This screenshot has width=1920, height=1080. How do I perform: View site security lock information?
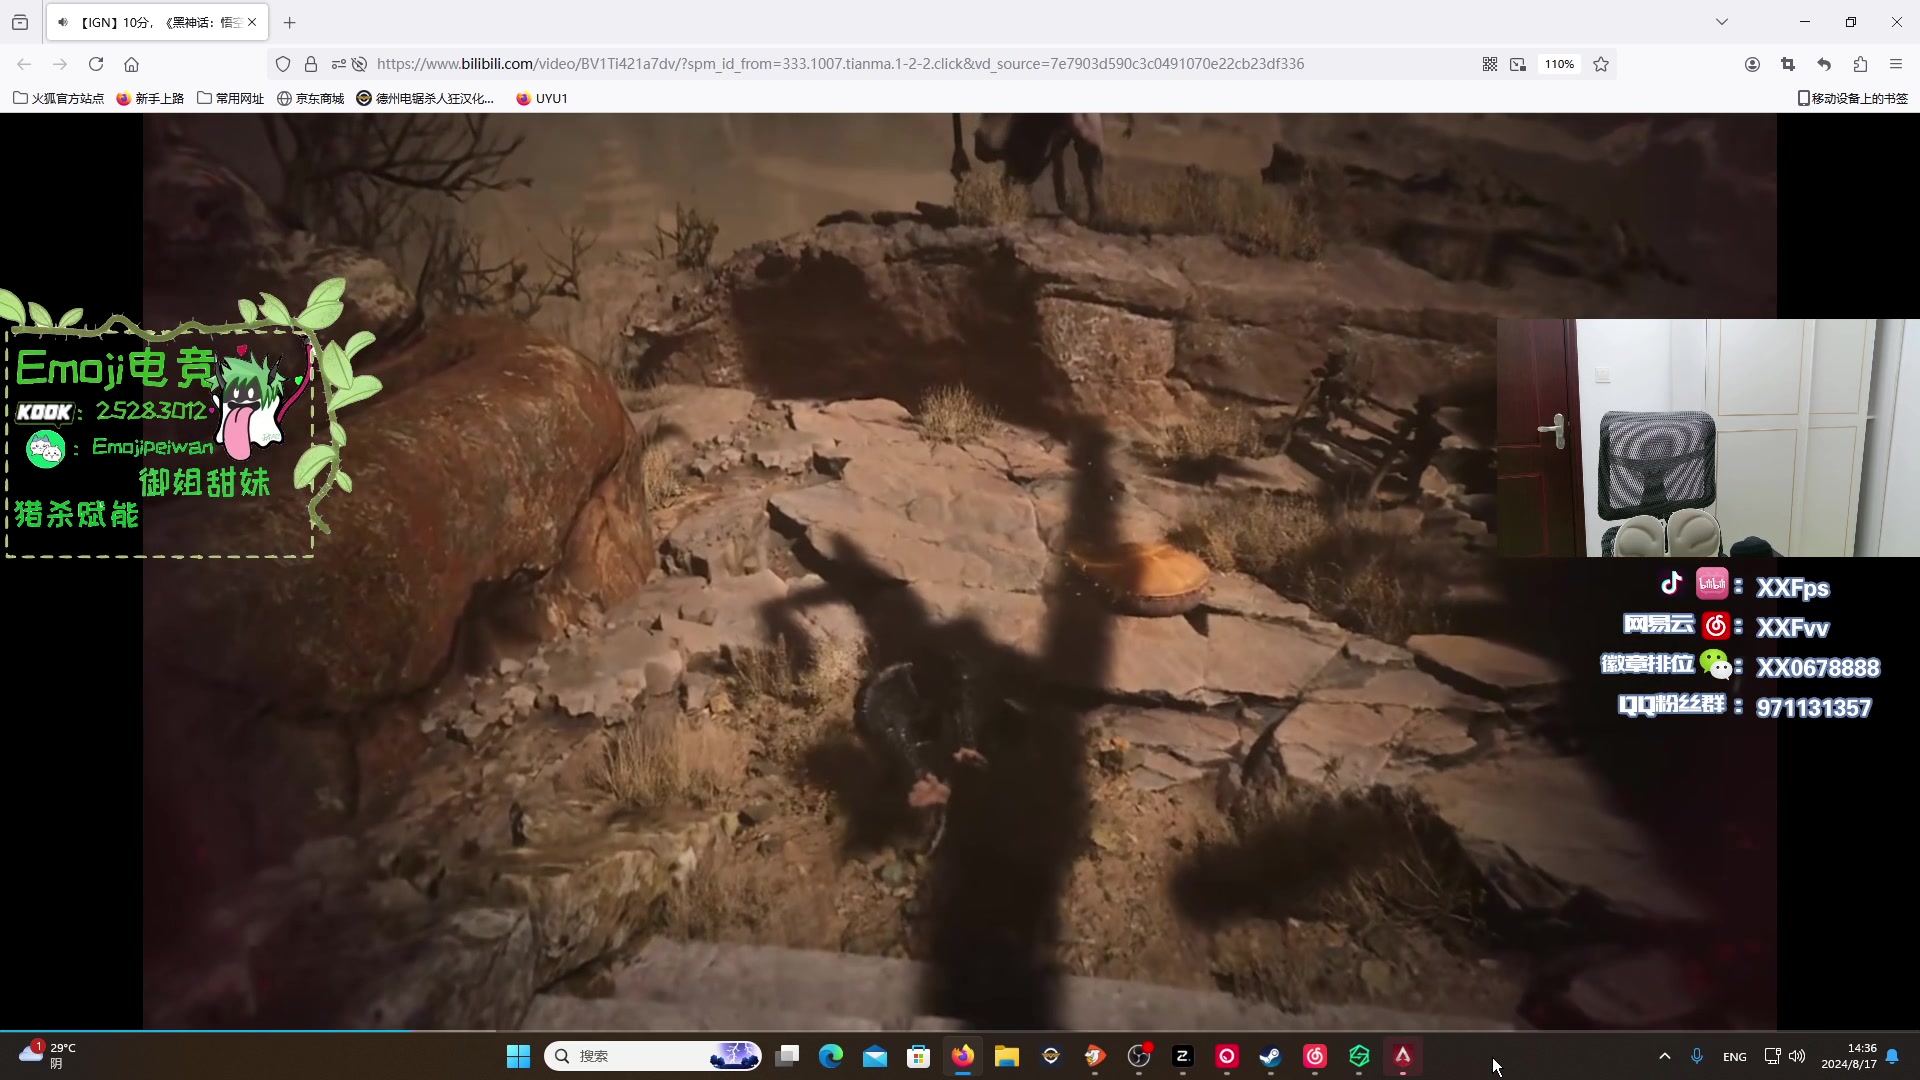[311, 64]
